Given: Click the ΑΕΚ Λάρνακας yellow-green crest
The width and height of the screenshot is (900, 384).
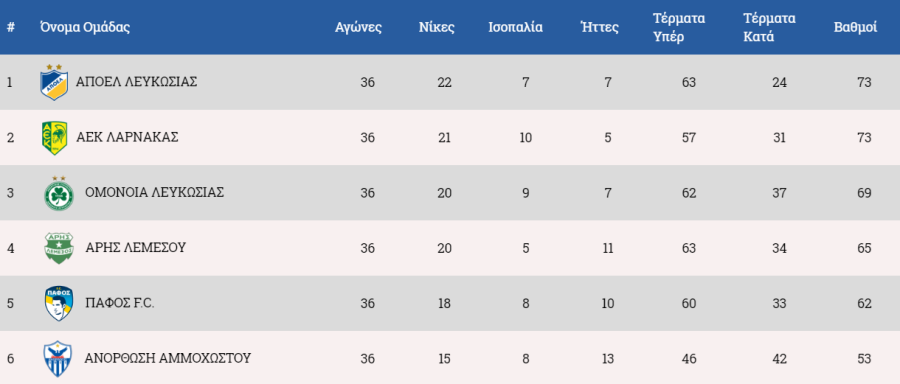Looking at the screenshot, I should click(55, 138).
